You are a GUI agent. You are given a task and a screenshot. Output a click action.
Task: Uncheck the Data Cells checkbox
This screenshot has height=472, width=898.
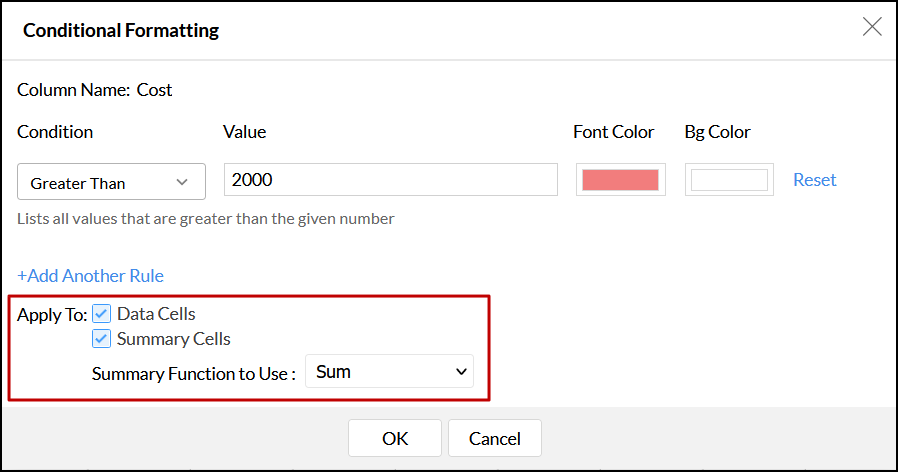pyautogui.click(x=102, y=314)
